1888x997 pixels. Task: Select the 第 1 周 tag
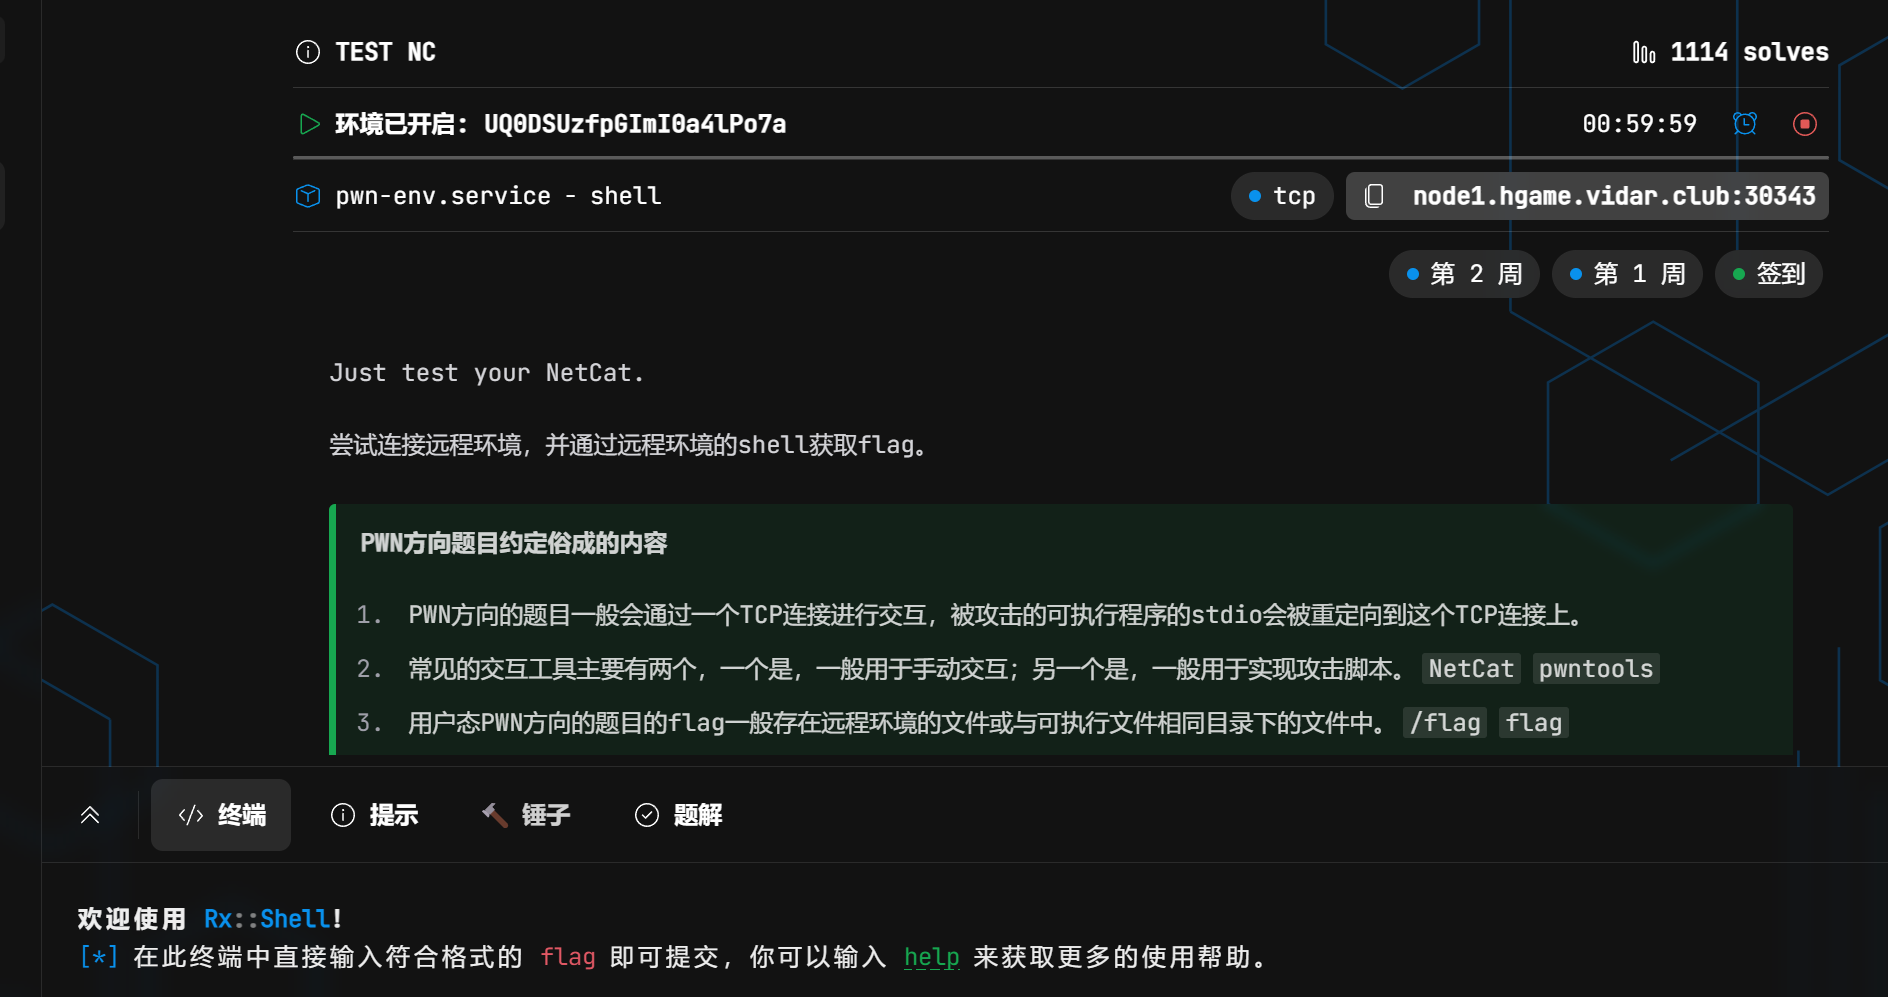pos(1626,274)
